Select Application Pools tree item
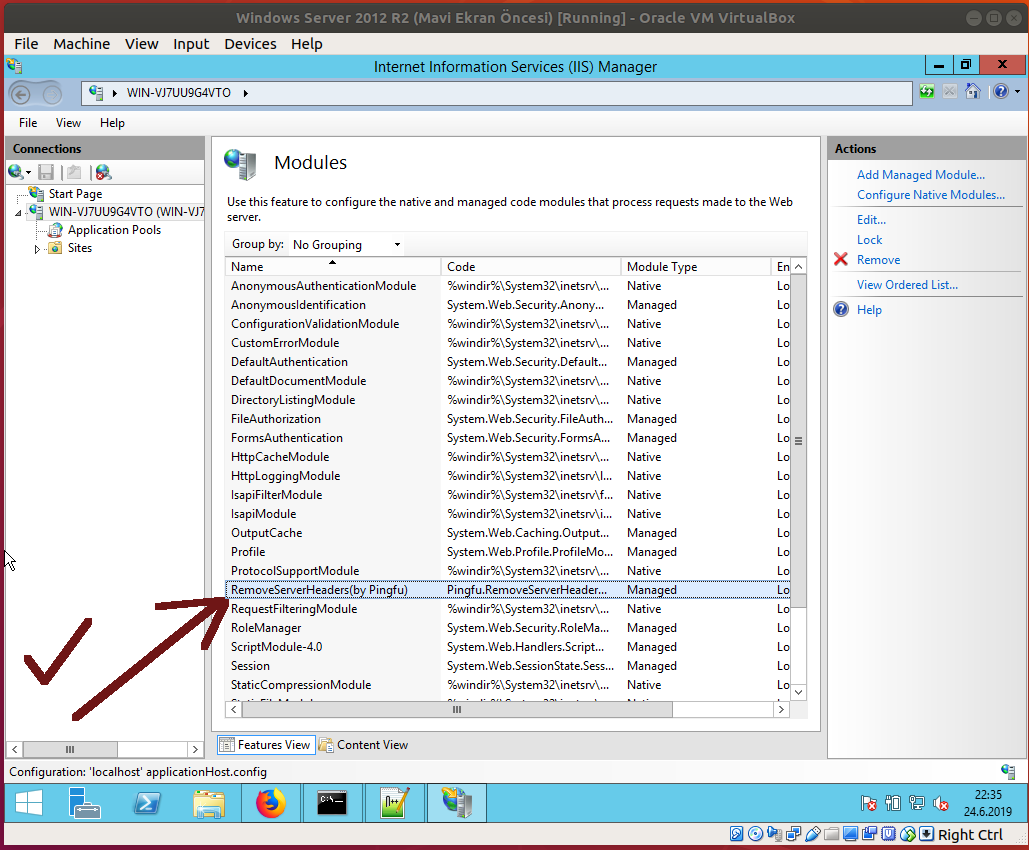This screenshot has width=1029, height=850. [114, 230]
